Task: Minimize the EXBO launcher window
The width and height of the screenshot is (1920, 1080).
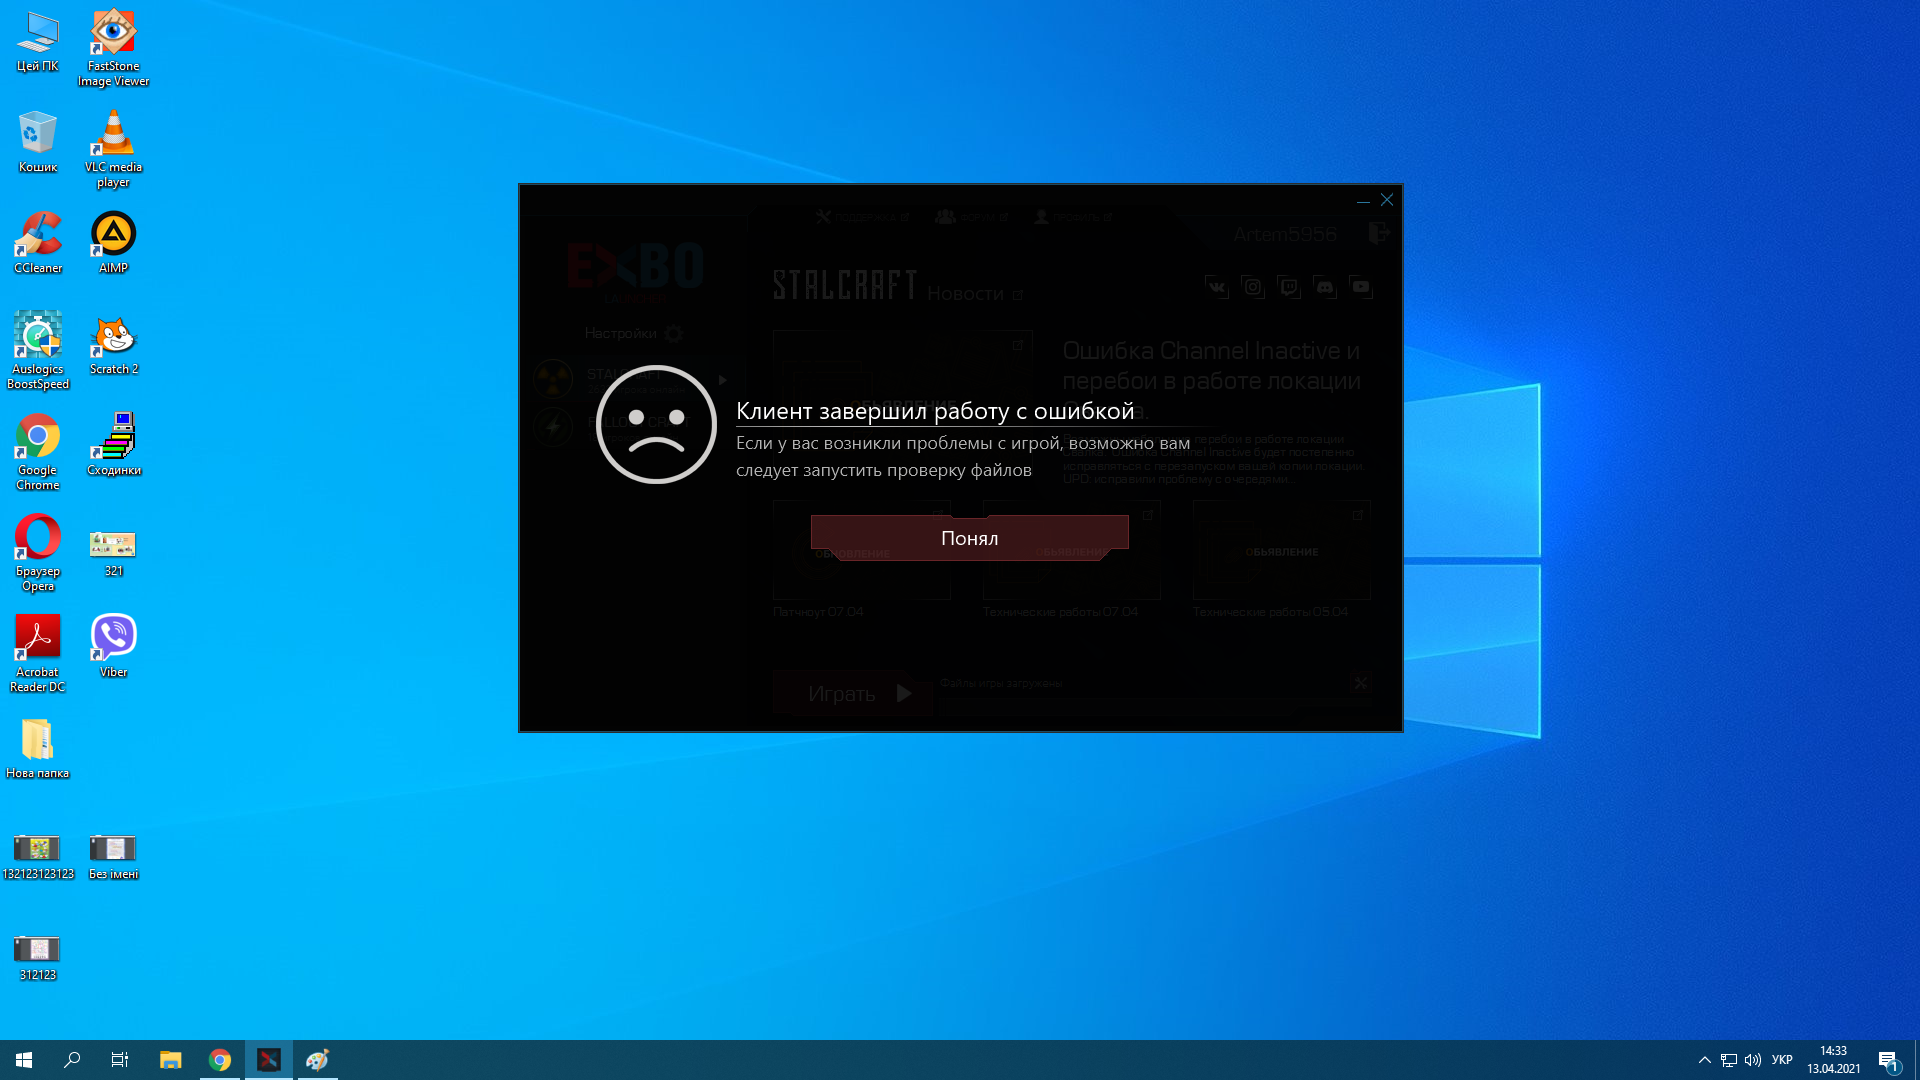Action: (x=1363, y=201)
